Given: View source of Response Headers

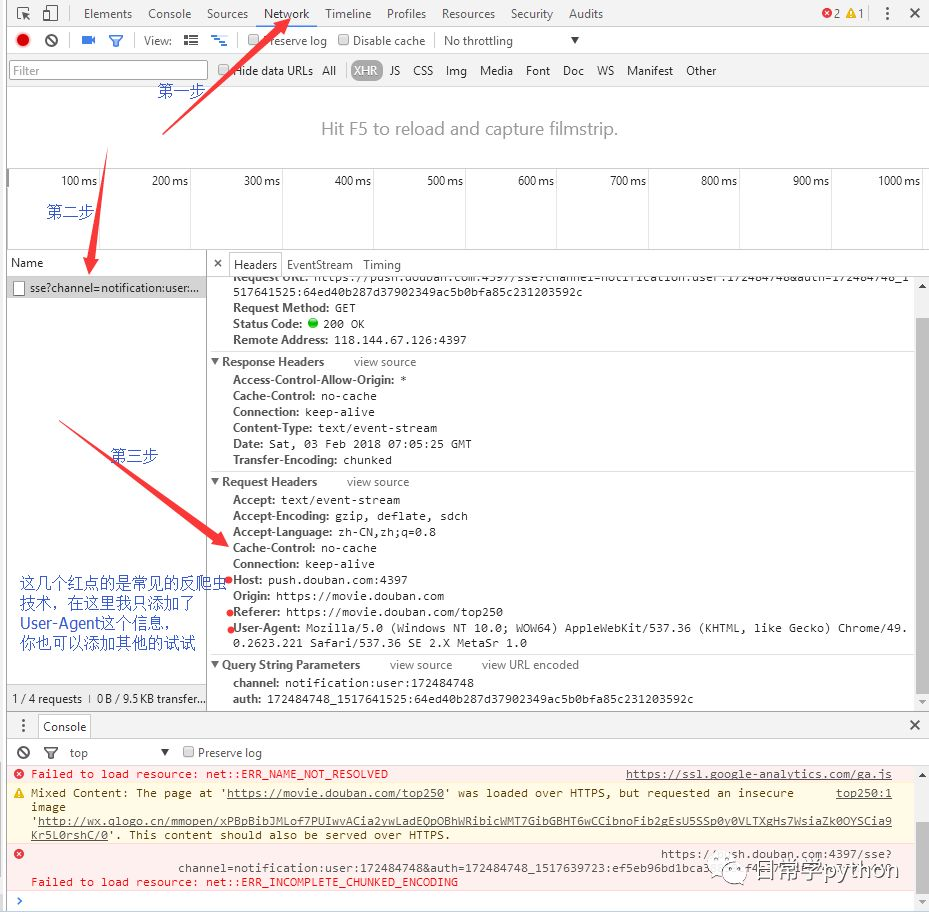Looking at the screenshot, I should point(385,361).
